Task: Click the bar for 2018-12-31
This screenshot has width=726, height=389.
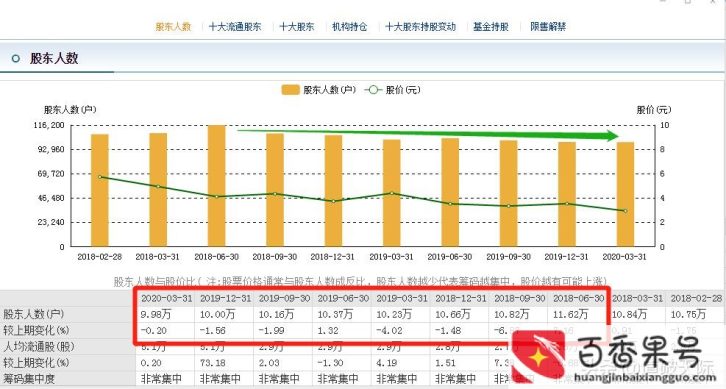Action: coord(333,191)
